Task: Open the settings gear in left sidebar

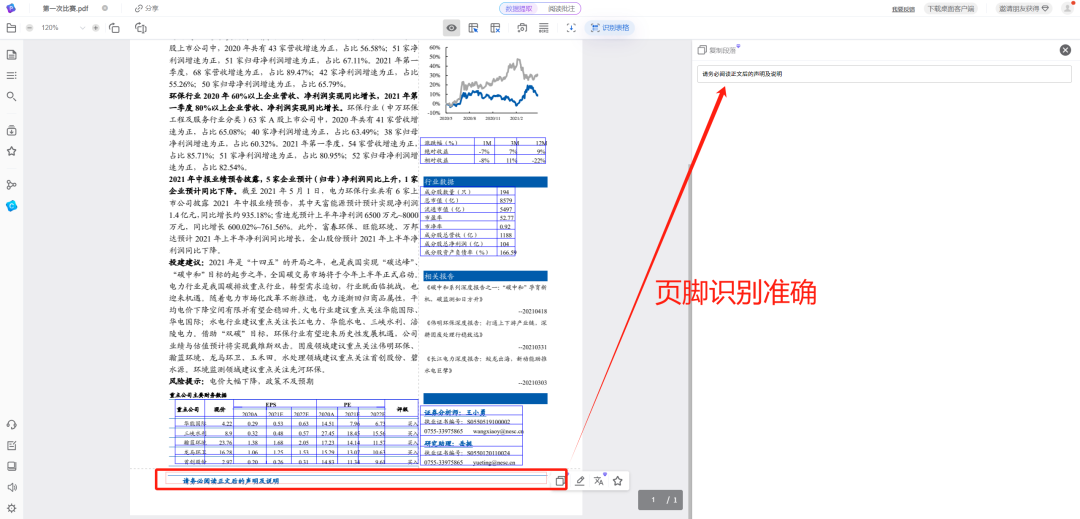Action: pyautogui.click(x=11, y=509)
